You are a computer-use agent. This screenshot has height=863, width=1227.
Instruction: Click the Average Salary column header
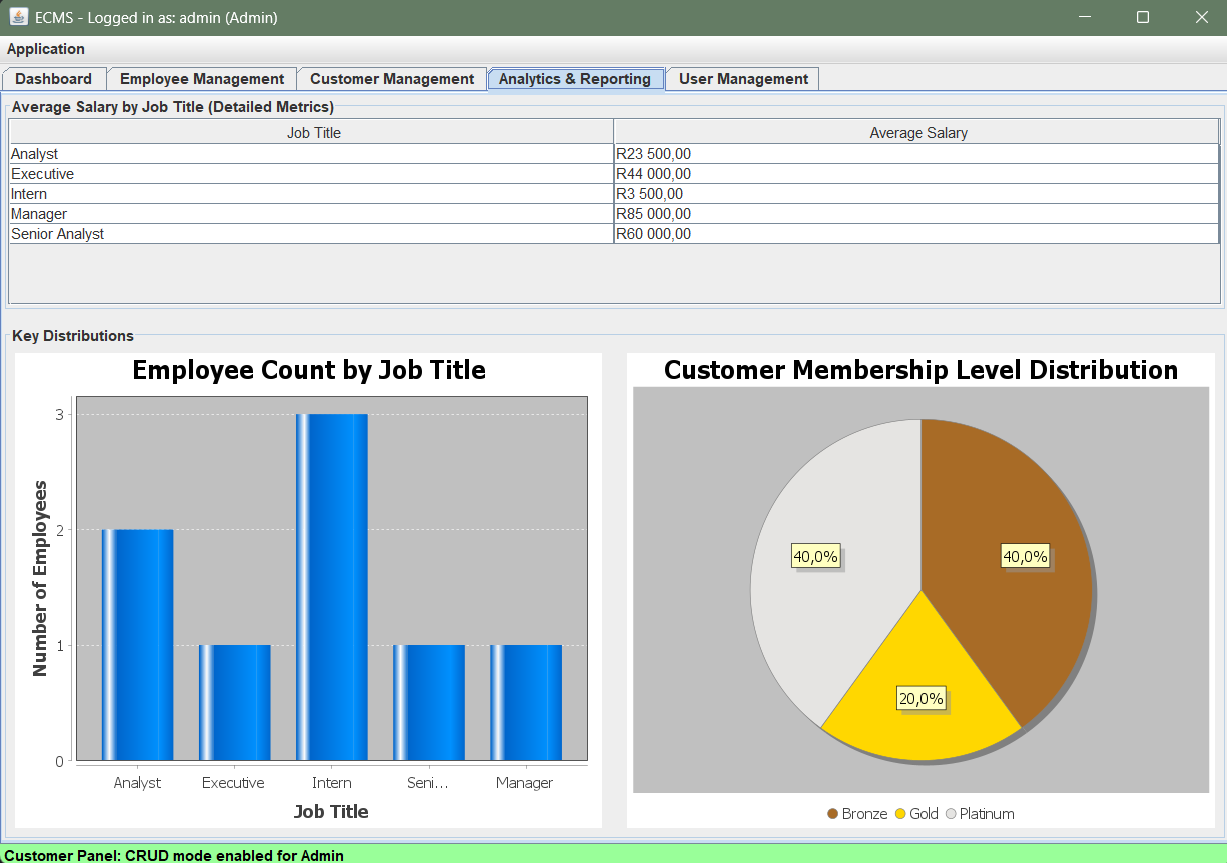(x=917, y=131)
